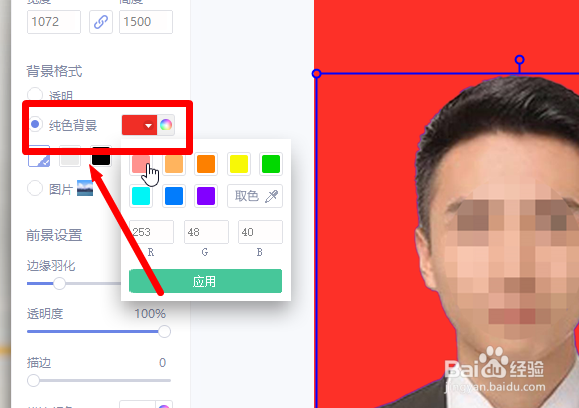Click the eyedropper 取色 button

255,196
